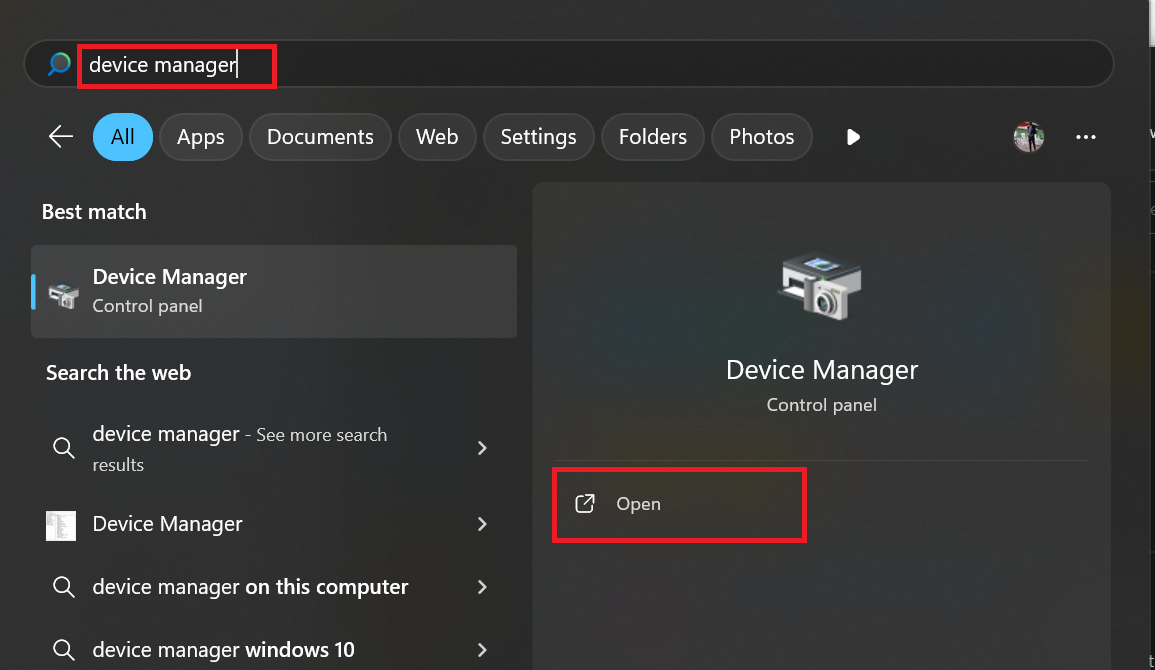
Task: Click the search magnifier icon in search box
Action: 59,65
